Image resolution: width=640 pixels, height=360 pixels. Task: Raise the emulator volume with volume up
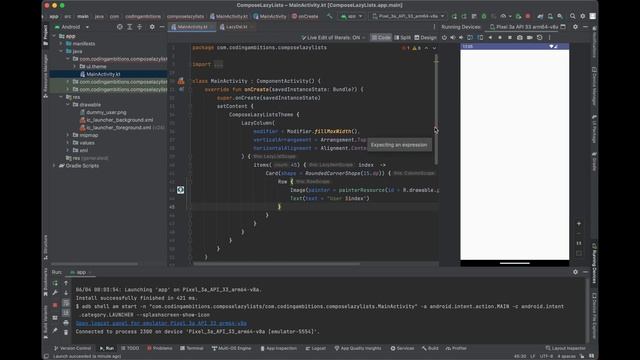[x=453, y=38]
